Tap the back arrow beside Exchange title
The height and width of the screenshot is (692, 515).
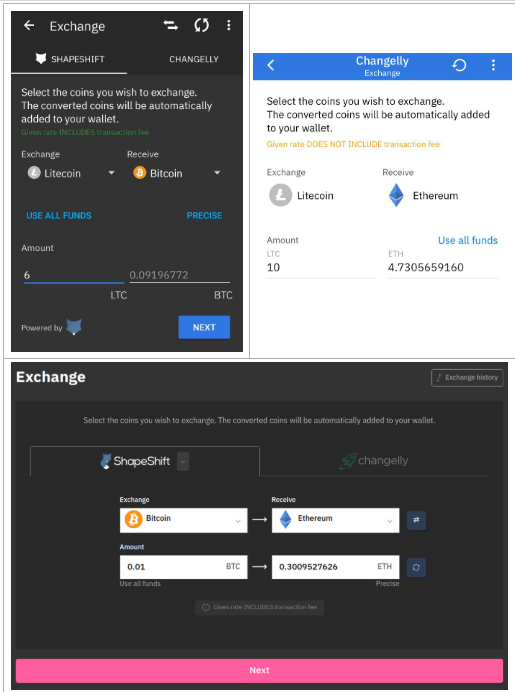29,26
